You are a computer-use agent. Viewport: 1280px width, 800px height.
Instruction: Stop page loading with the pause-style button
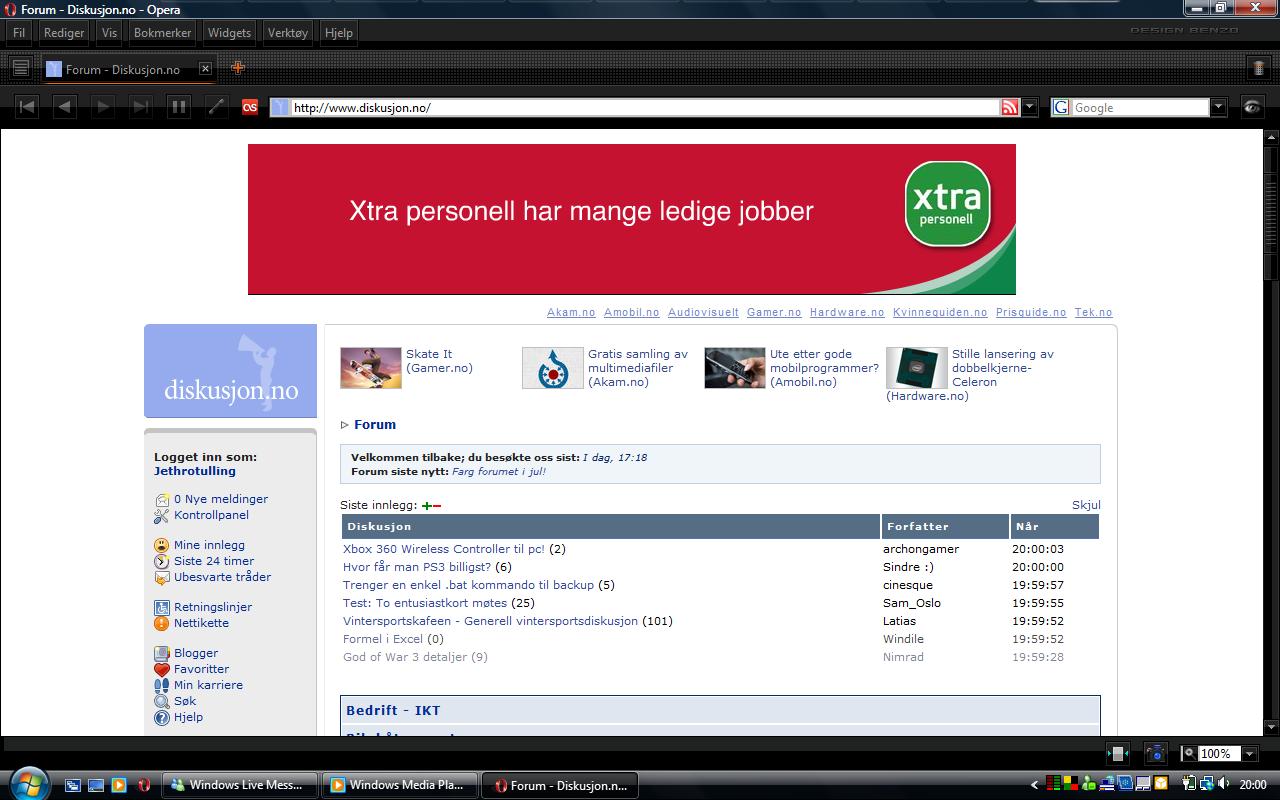(179, 107)
